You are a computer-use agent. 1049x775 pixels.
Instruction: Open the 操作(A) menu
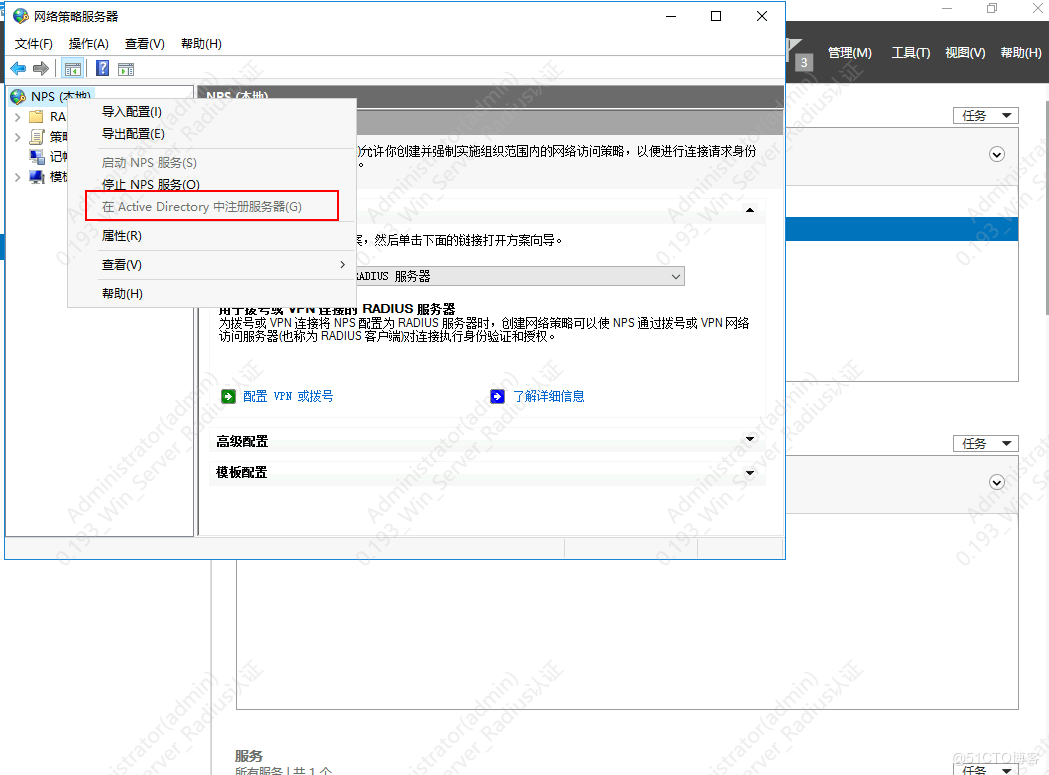coord(88,44)
